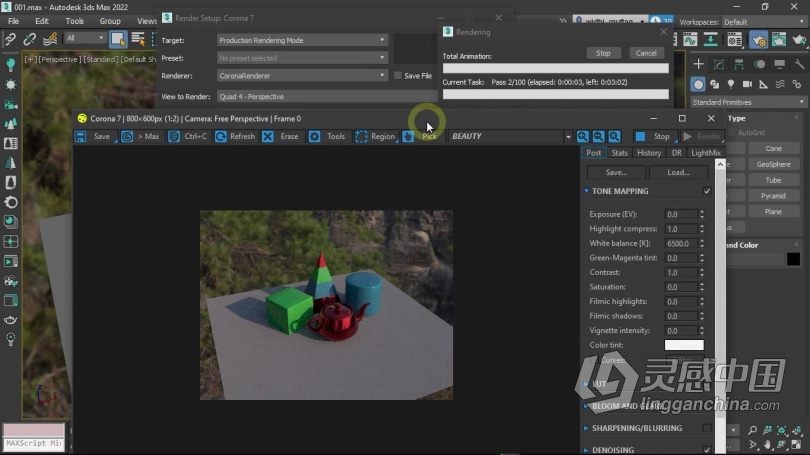Click Refresh in Corona frame buffer
810x455 pixels.
[236, 136]
